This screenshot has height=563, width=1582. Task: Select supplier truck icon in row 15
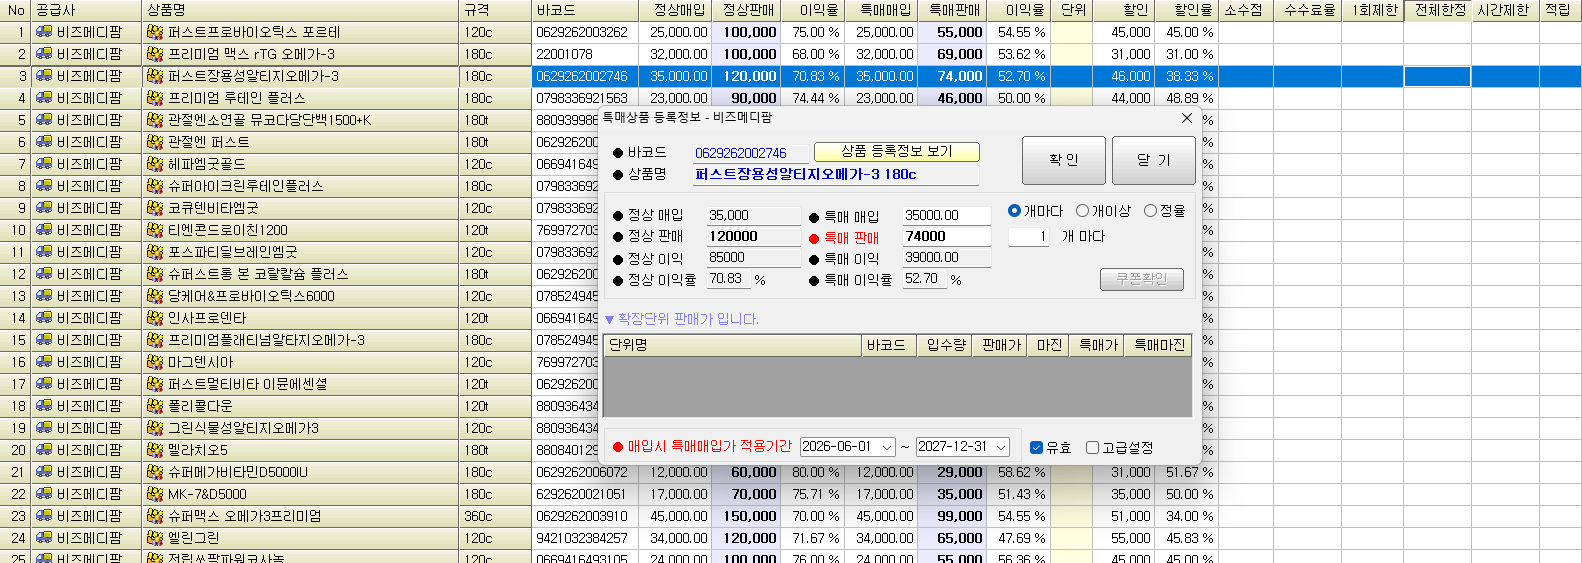[44, 340]
